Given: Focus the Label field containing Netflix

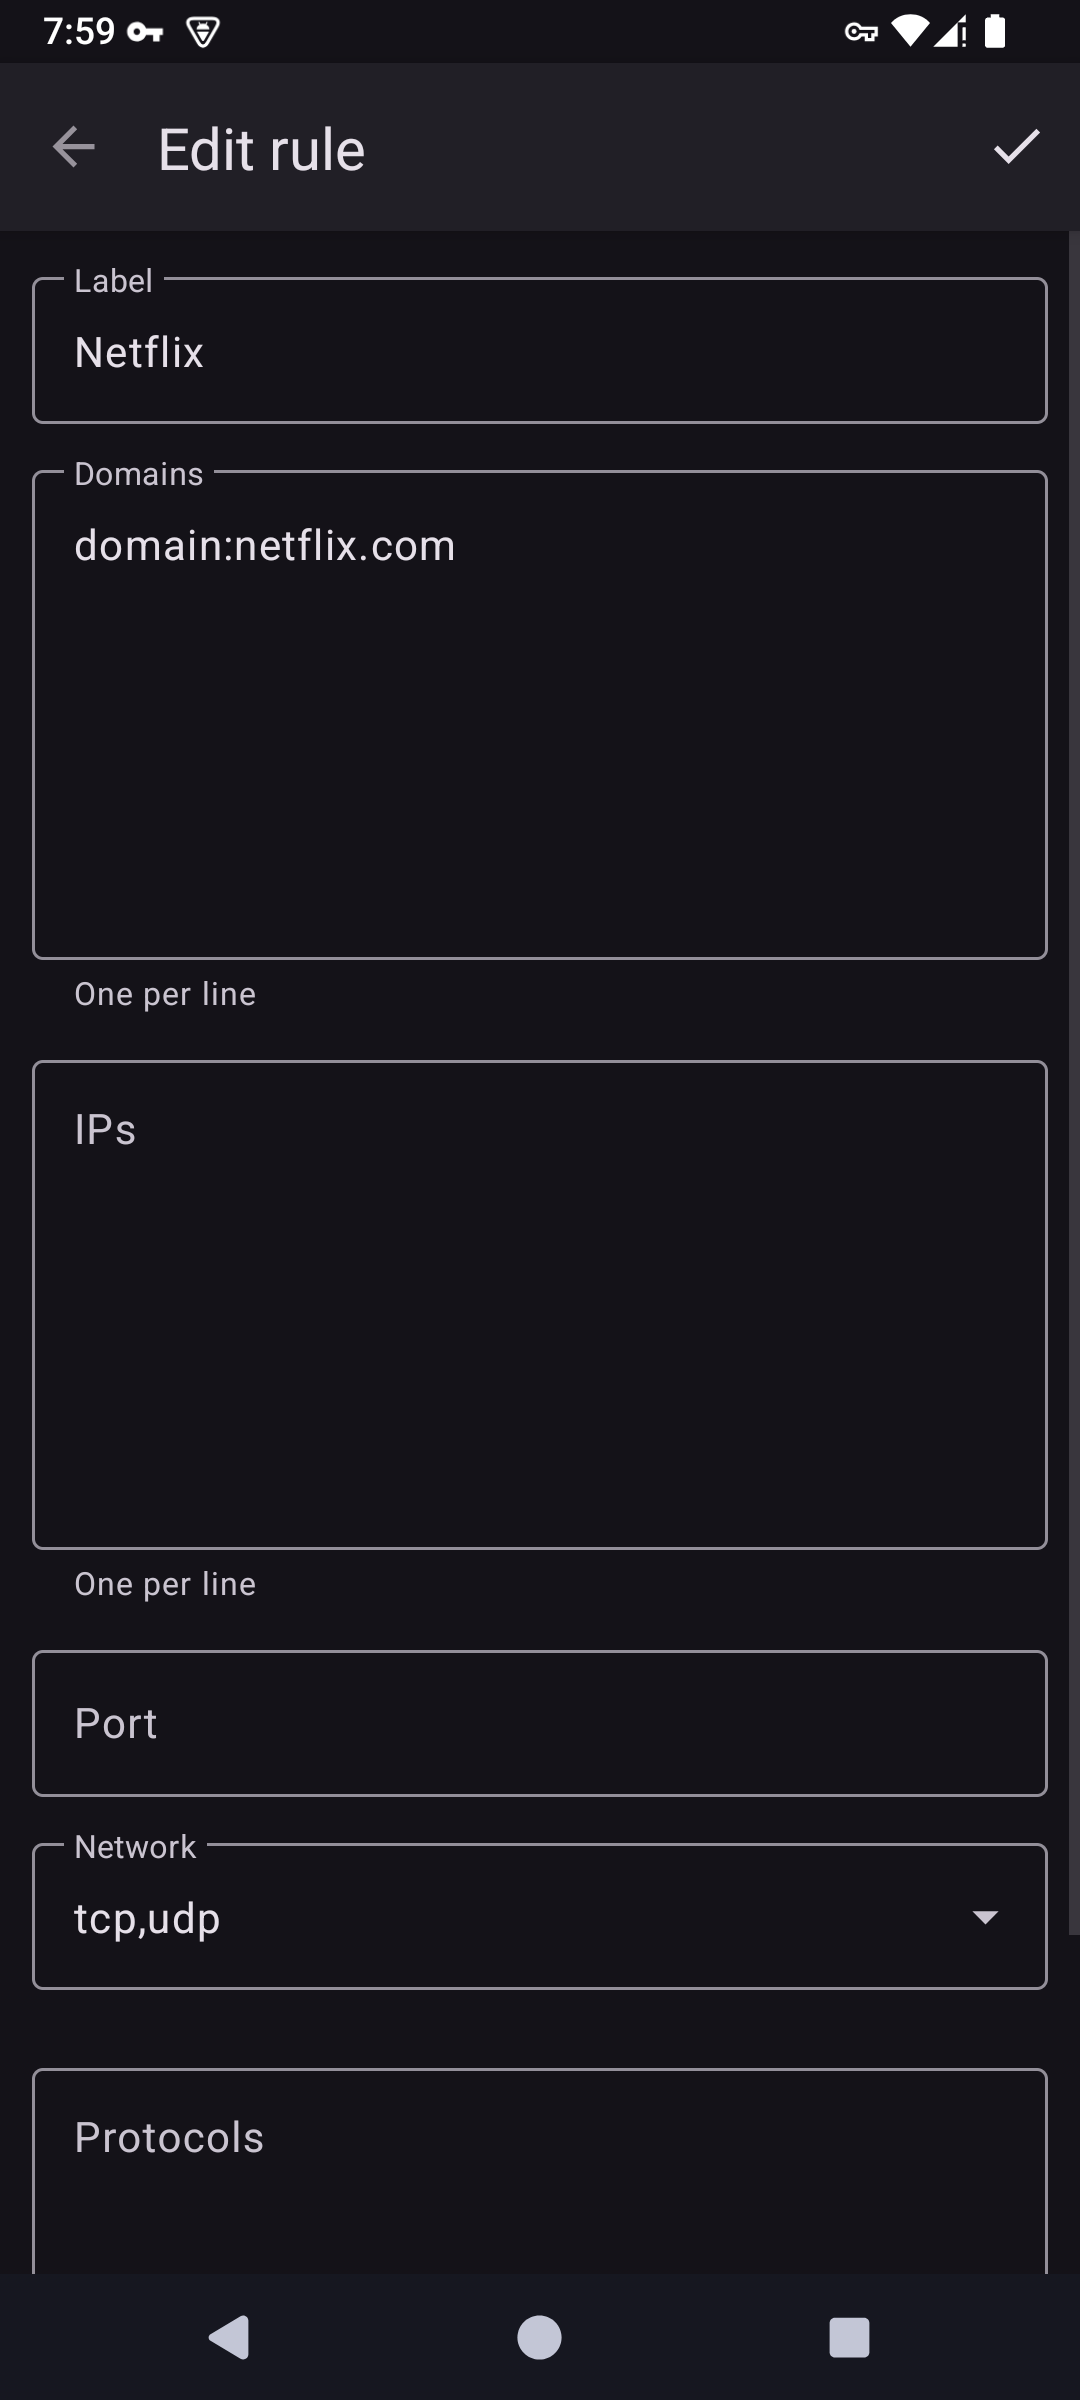Looking at the screenshot, I should click(x=540, y=352).
